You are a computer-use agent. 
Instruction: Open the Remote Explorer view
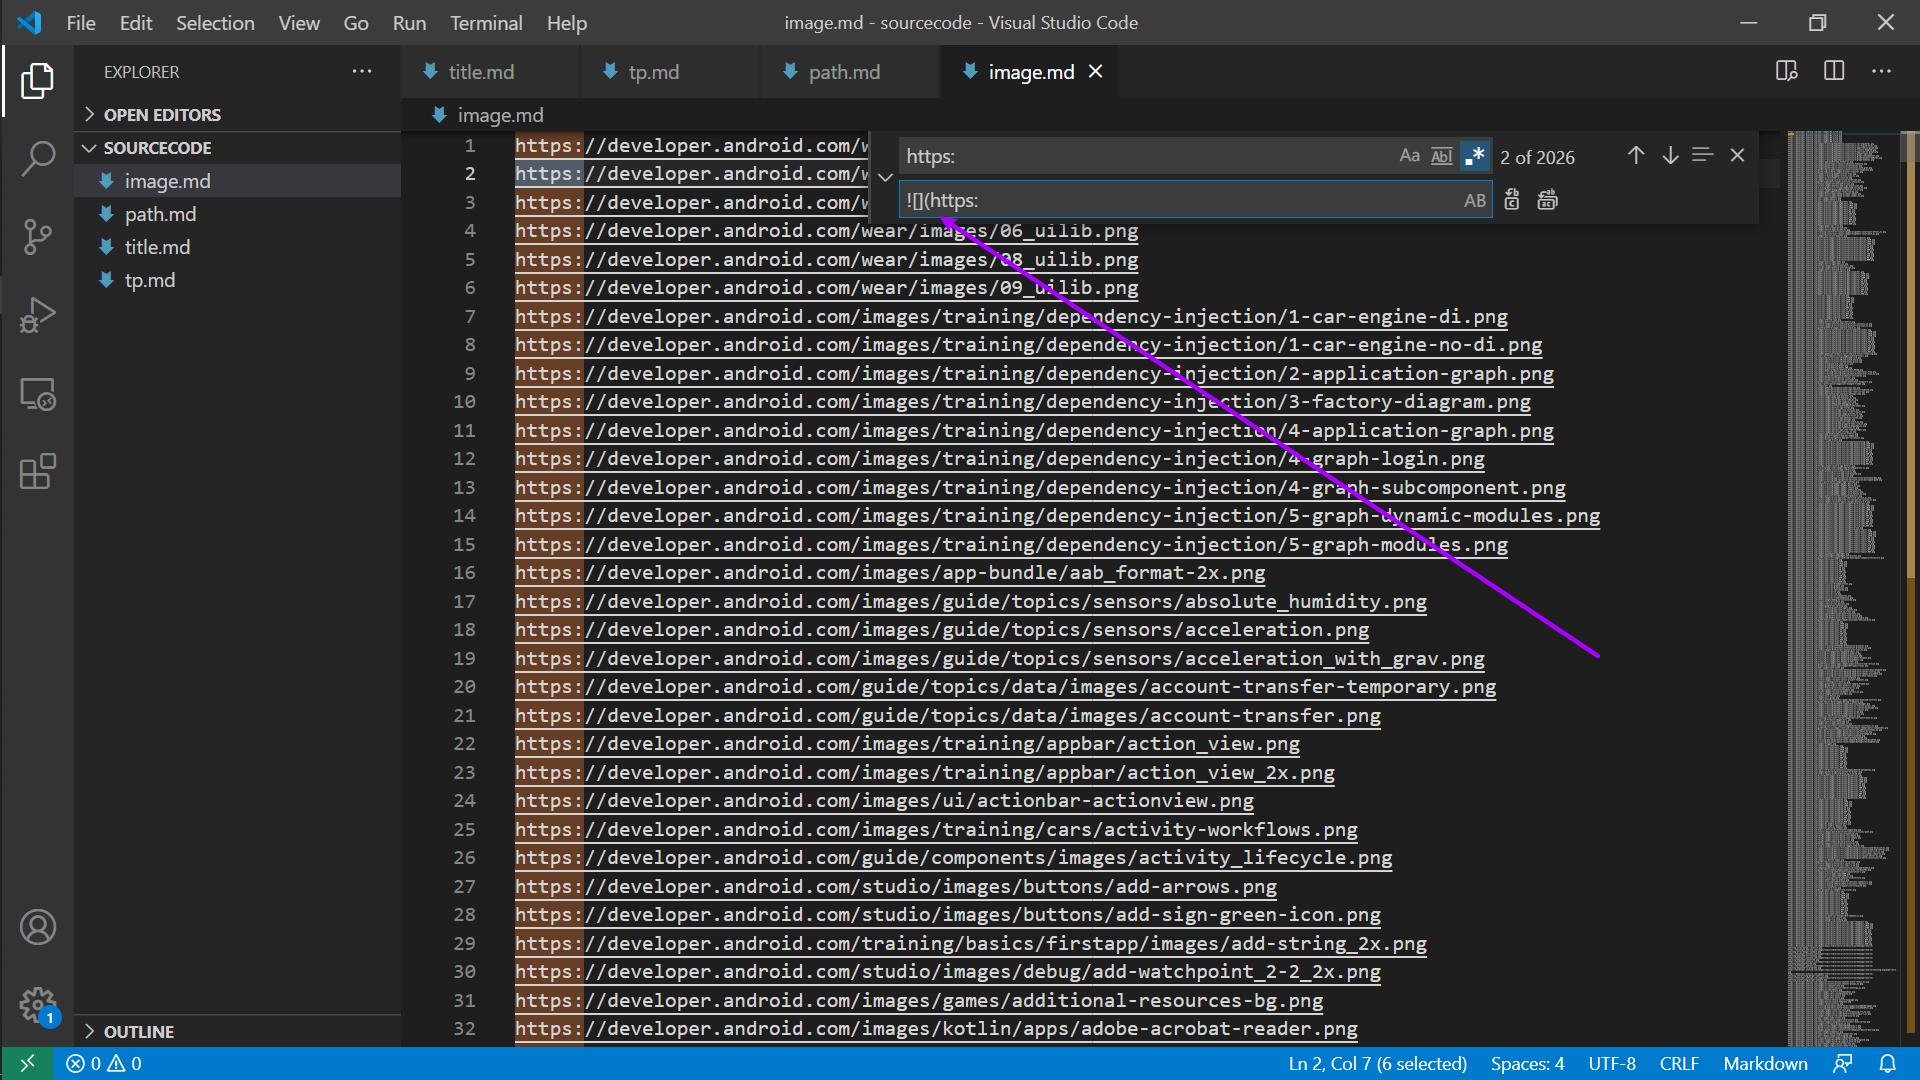coord(38,394)
